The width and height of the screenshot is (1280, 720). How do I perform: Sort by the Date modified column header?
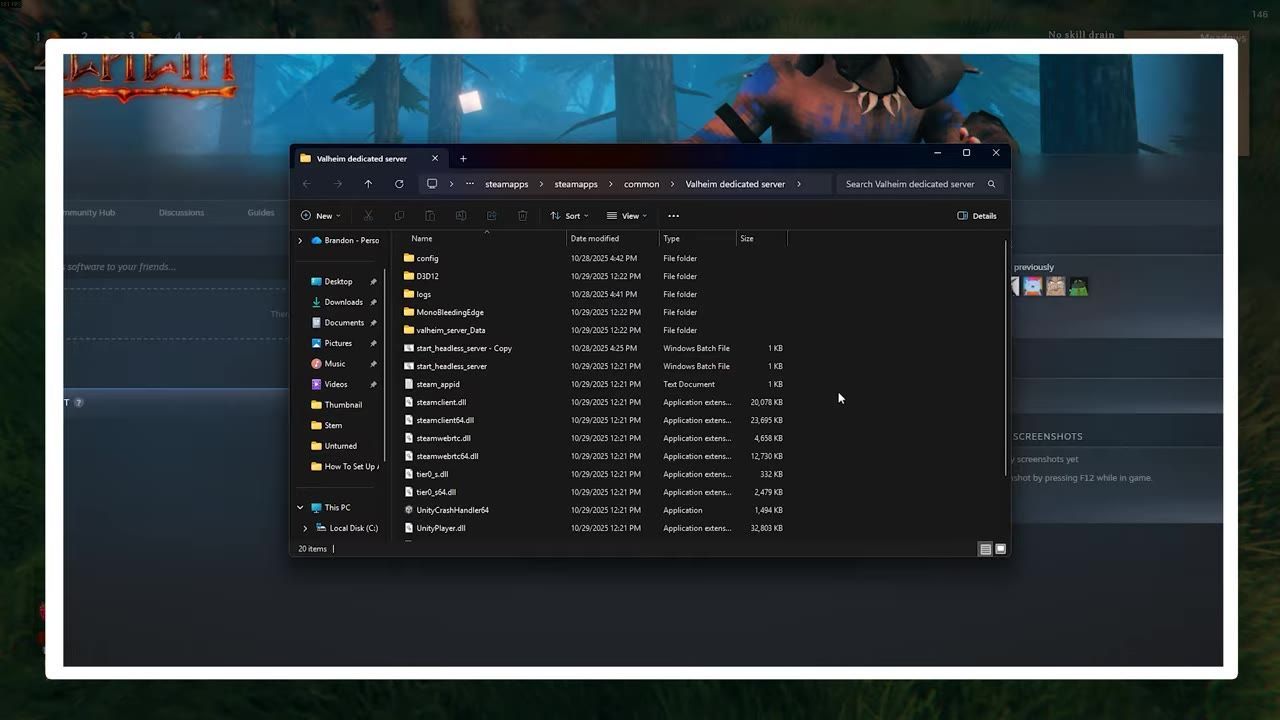(594, 239)
